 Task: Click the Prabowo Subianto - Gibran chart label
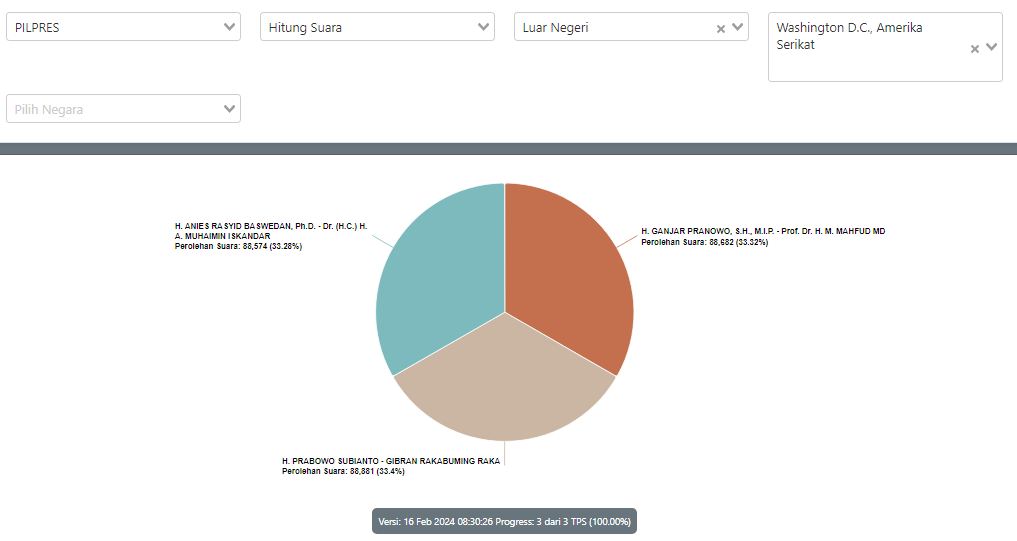pos(390,461)
